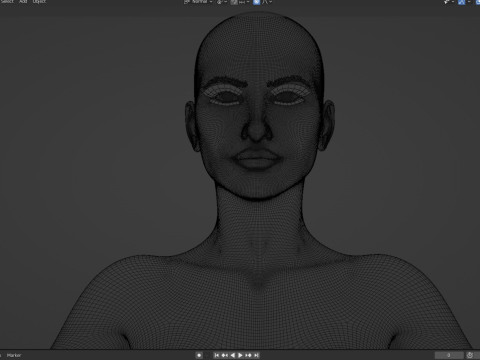The height and width of the screenshot is (360, 480).
Task: Open the pivot point dropdown
Action: [222, 2]
